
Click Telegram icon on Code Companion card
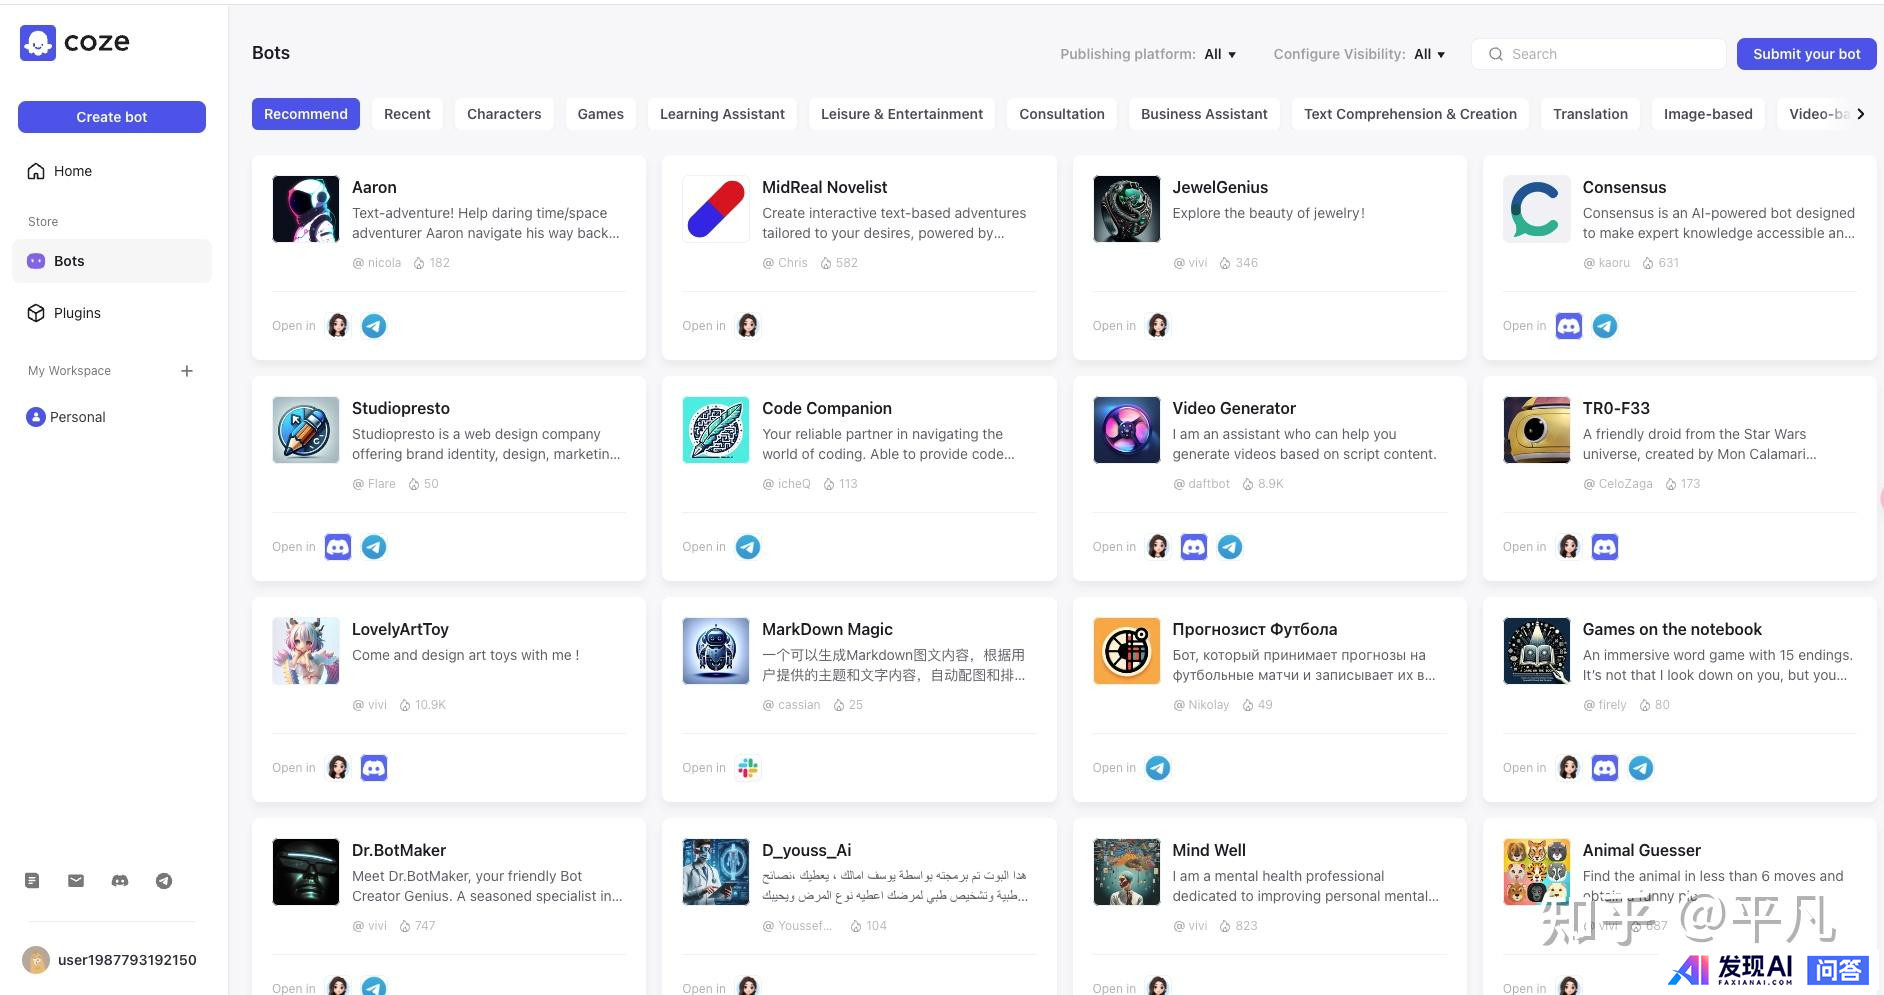coord(748,547)
